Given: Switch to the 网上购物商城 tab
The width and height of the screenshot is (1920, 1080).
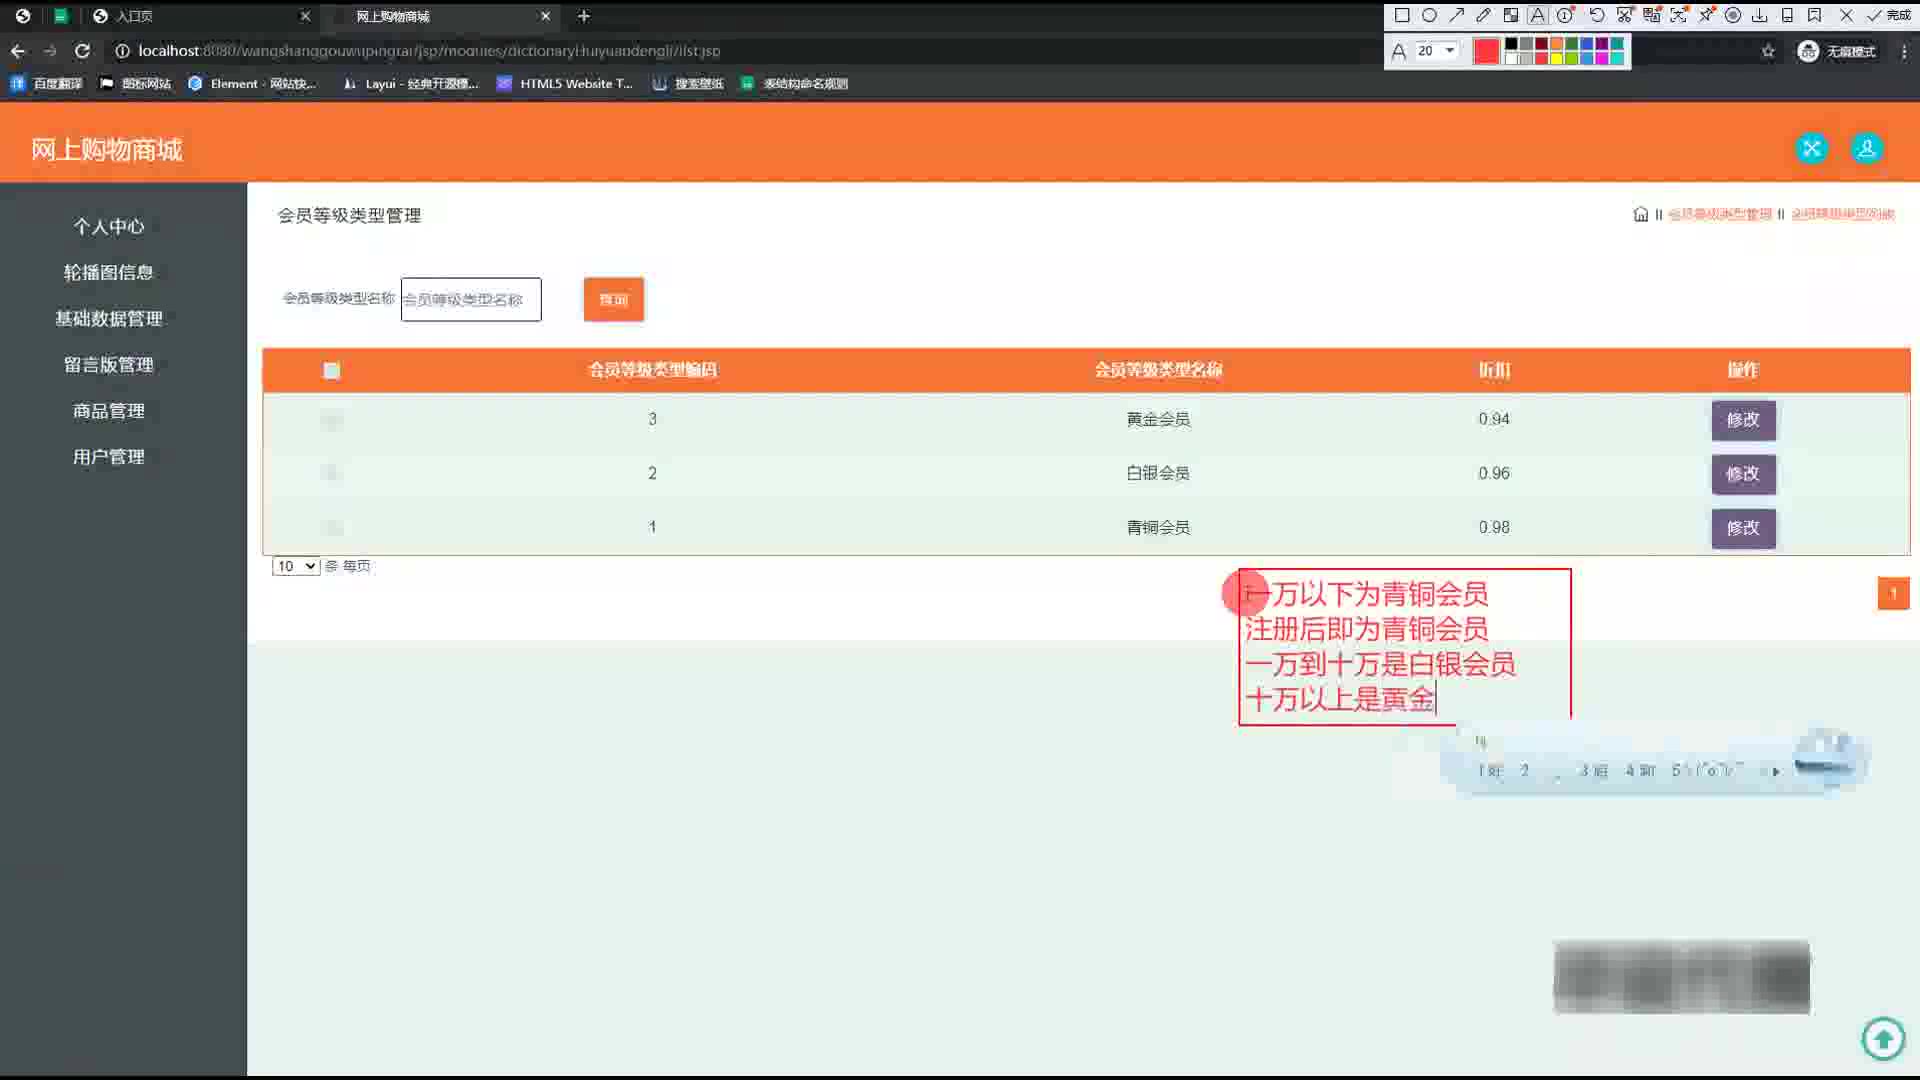Looking at the screenshot, I should [x=440, y=16].
